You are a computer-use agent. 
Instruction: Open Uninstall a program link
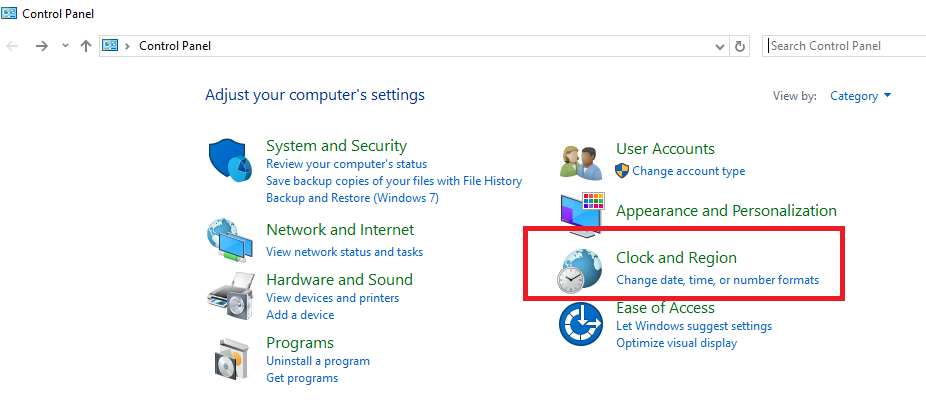[x=318, y=361]
